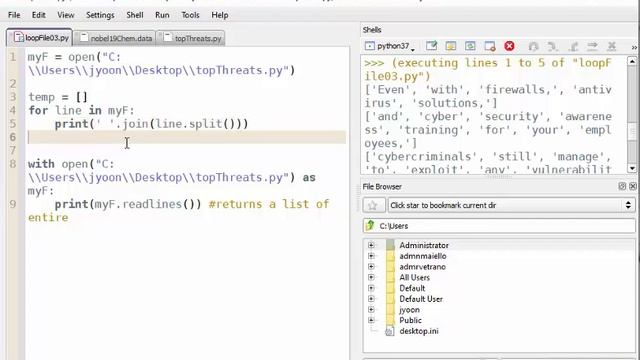Screen dimensions: 640x360
Task: Click the greyed postmortem debug icon
Action: 533,46
